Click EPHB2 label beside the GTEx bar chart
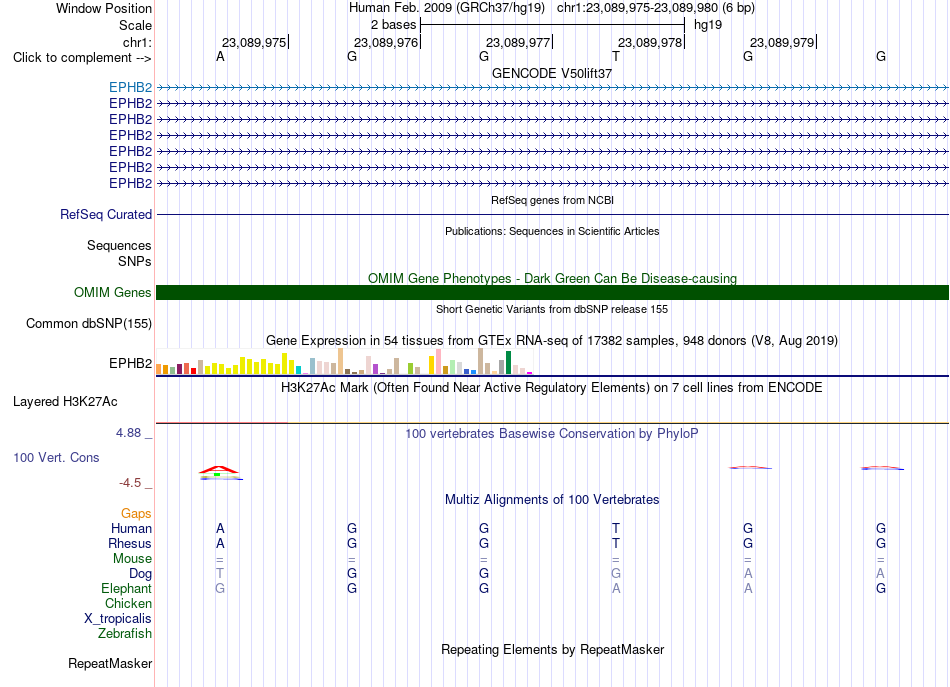The height and width of the screenshot is (687, 950). pos(130,363)
